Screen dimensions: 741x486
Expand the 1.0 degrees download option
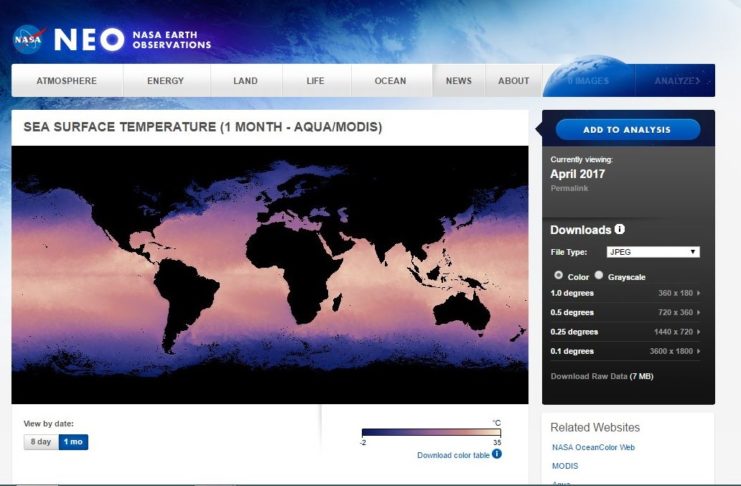(625, 293)
